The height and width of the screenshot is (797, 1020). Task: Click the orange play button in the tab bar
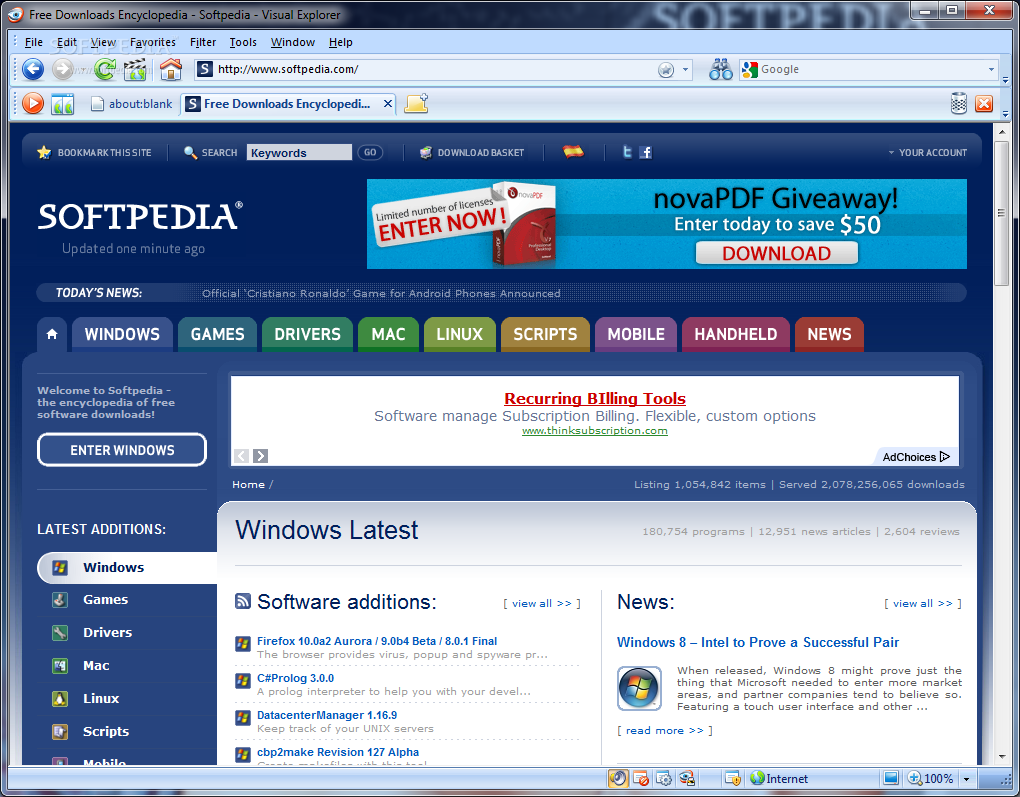click(33, 103)
